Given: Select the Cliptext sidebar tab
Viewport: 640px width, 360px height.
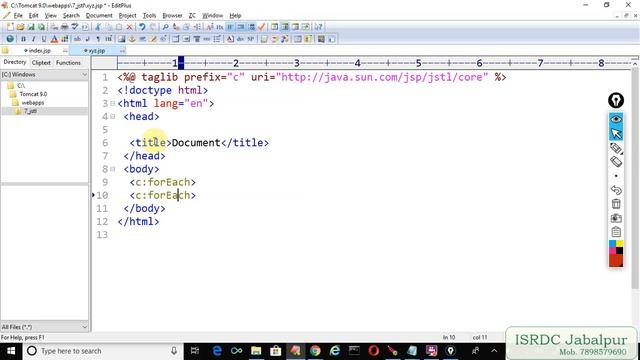Looking at the screenshot, I should [x=41, y=62].
